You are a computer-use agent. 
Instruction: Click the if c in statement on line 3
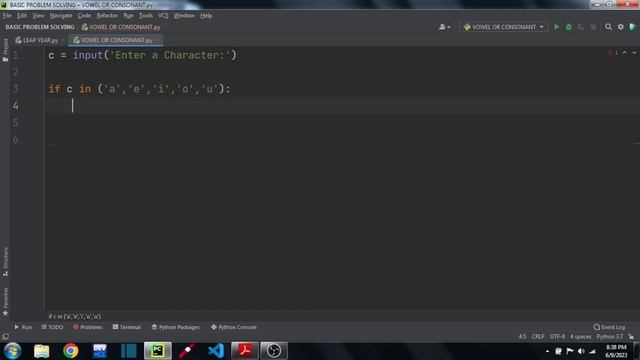coord(139,89)
